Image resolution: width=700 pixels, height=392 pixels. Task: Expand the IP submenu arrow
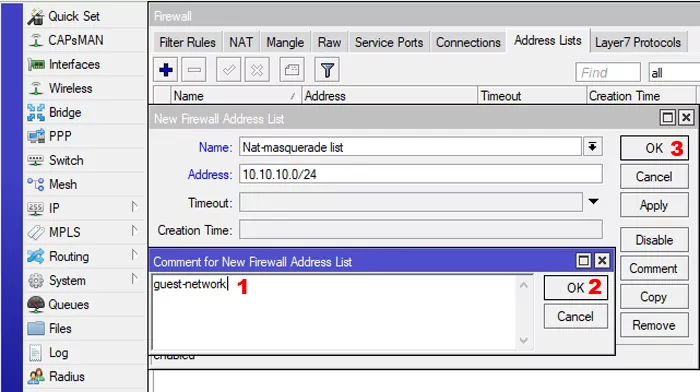134,207
